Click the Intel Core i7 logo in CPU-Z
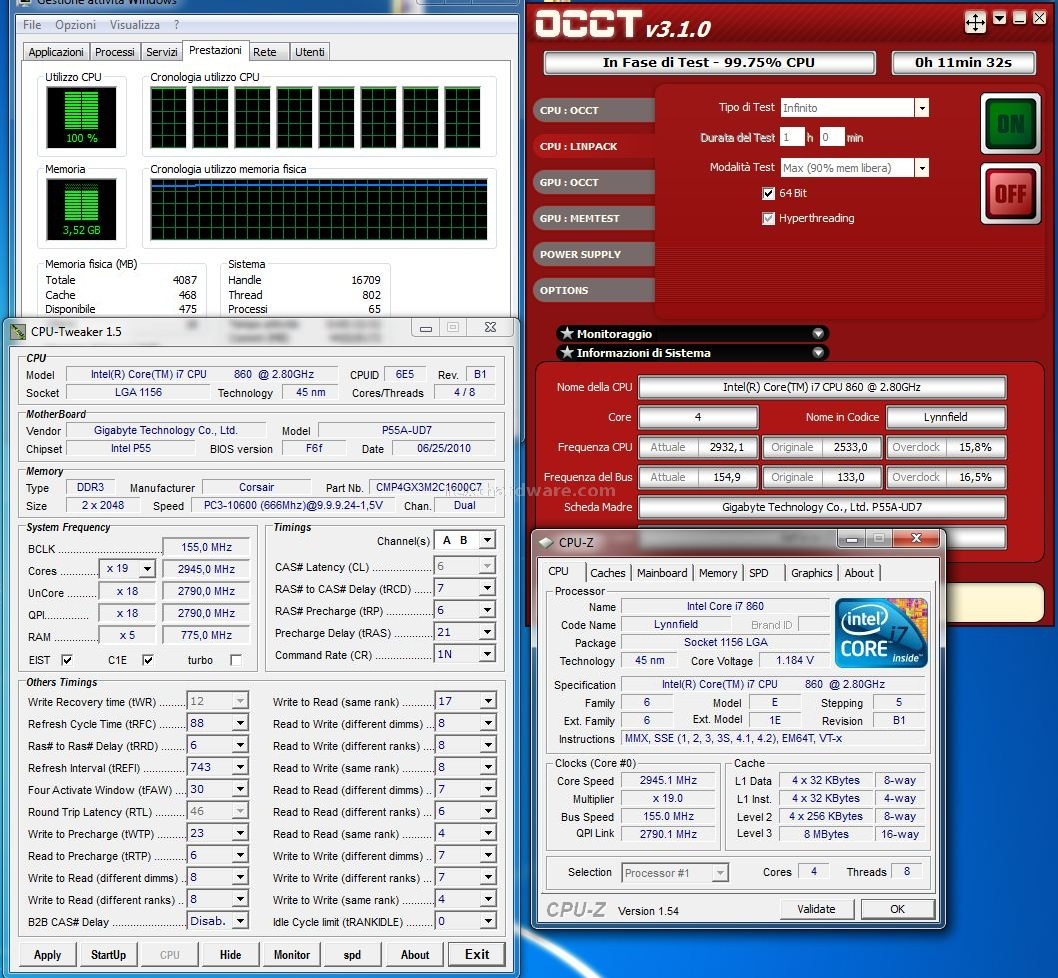Image resolution: width=1058 pixels, height=978 pixels. (x=881, y=632)
